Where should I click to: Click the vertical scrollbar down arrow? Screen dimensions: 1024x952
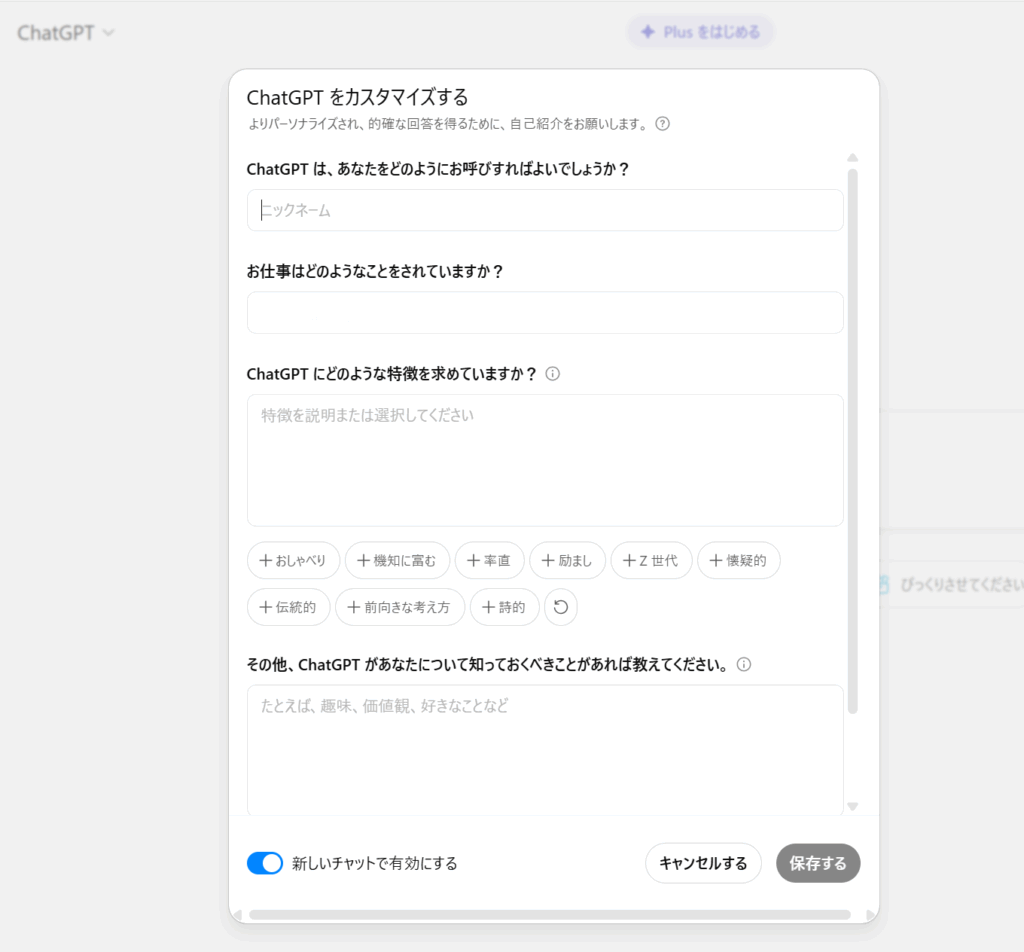(x=852, y=806)
